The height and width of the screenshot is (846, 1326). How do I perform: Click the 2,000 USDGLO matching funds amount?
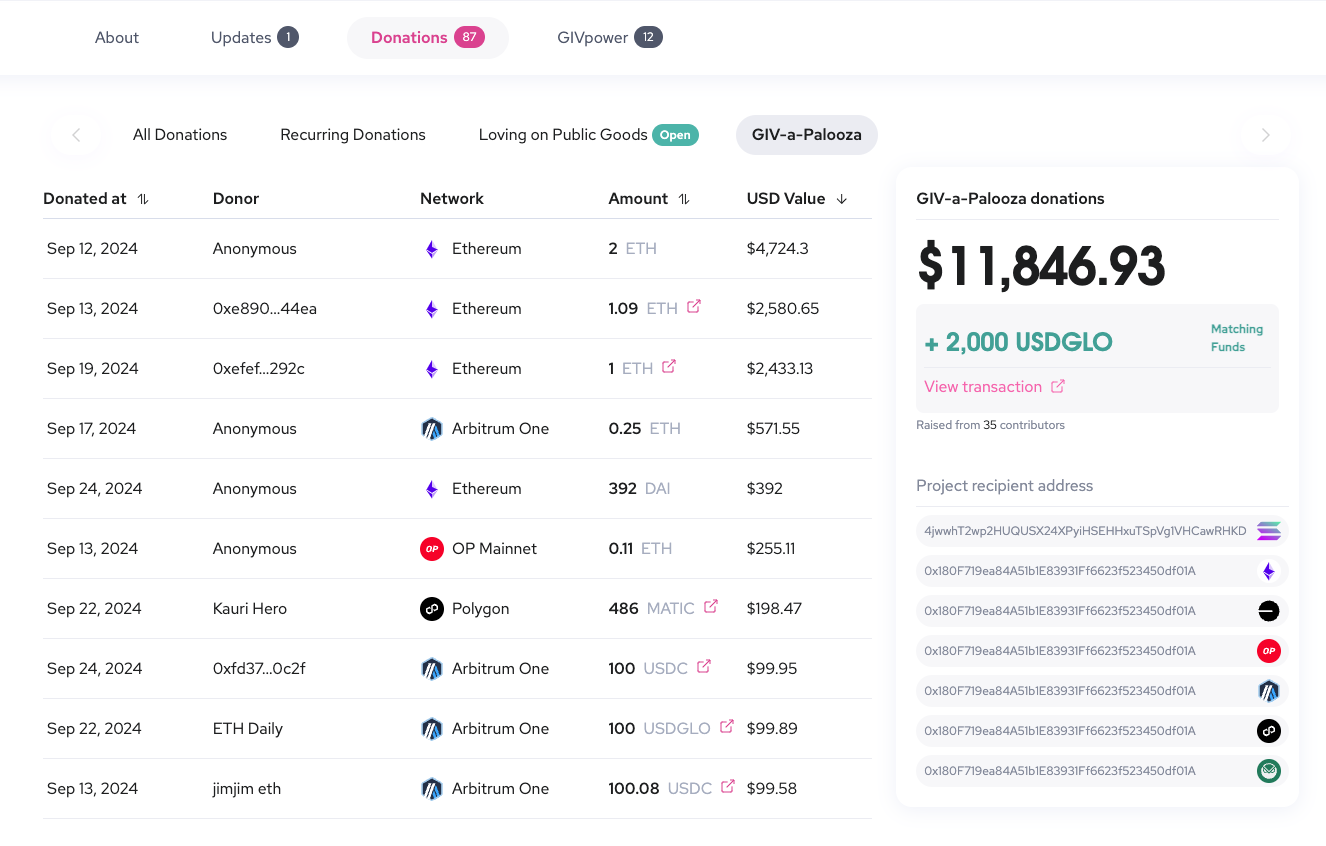click(1018, 343)
